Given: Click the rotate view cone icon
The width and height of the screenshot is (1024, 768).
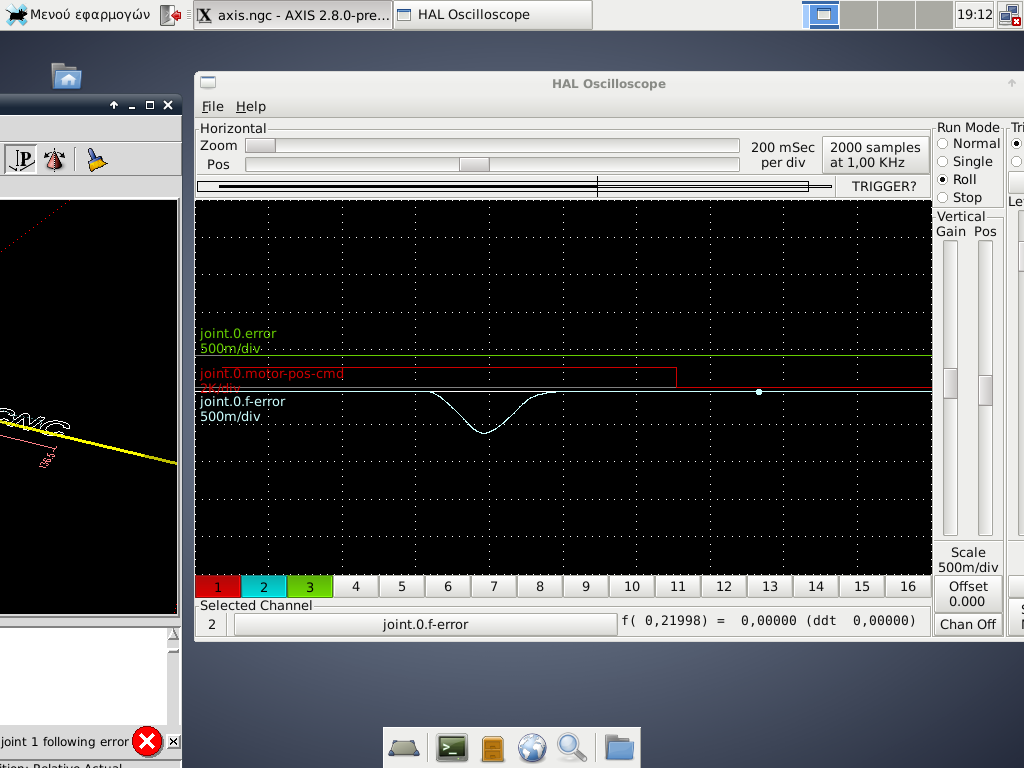Looking at the screenshot, I should (55, 159).
